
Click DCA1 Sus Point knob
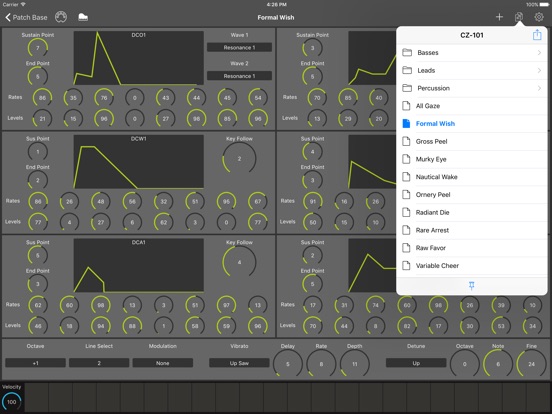[38, 256]
